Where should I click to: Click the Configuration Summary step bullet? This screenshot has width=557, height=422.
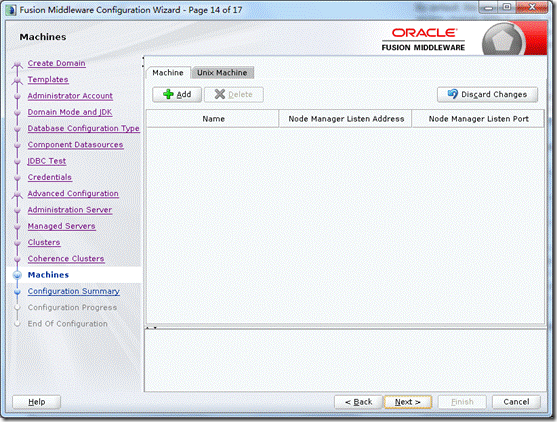tap(17, 291)
